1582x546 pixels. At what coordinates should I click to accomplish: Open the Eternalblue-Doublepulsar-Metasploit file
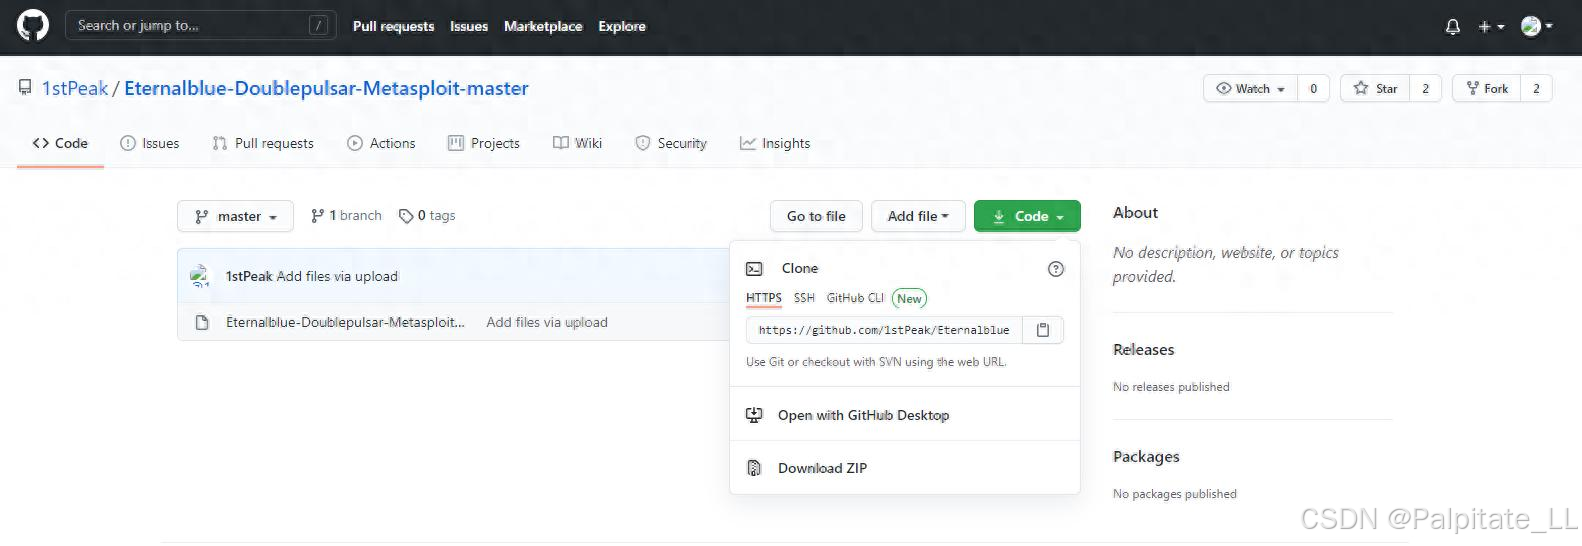click(345, 322)
